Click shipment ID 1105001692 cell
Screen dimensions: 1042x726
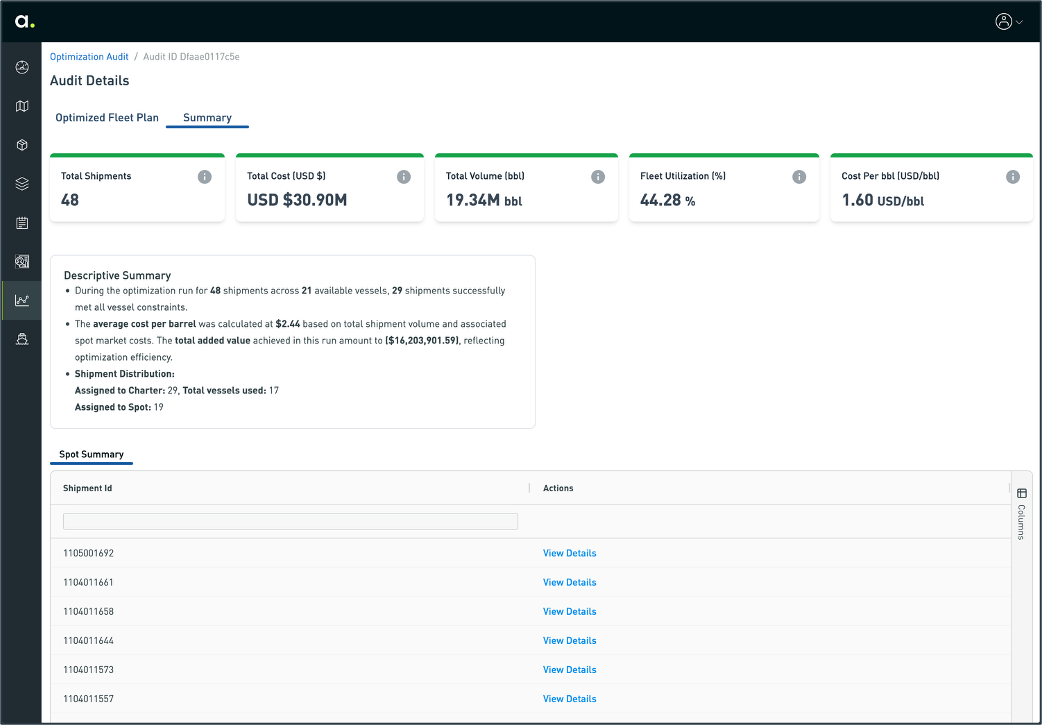coord(88,553)
